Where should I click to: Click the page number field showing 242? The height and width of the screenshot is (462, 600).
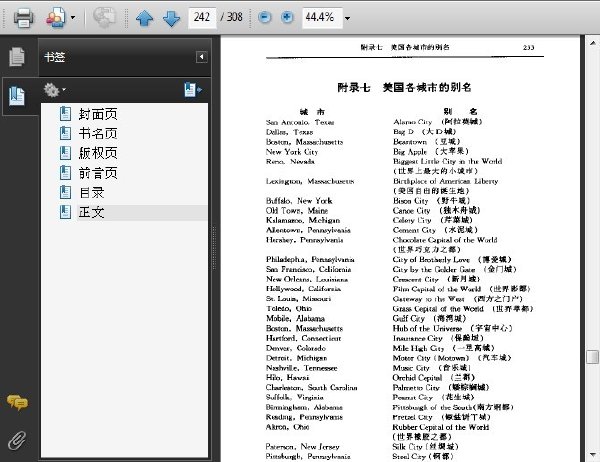pos(202,18)
